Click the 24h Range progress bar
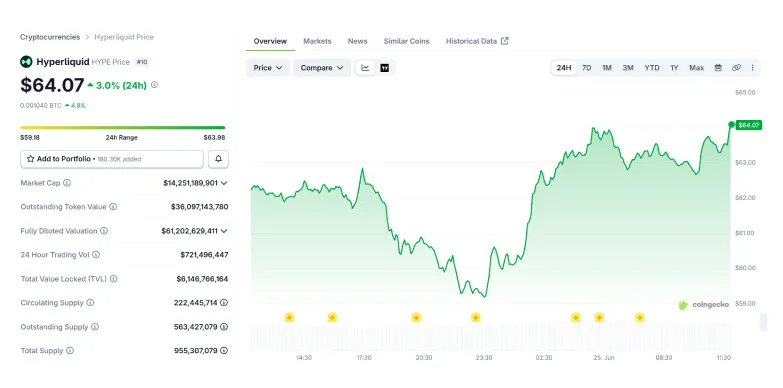The height and width of the screenshot is (388, 783). click(122, 128)
